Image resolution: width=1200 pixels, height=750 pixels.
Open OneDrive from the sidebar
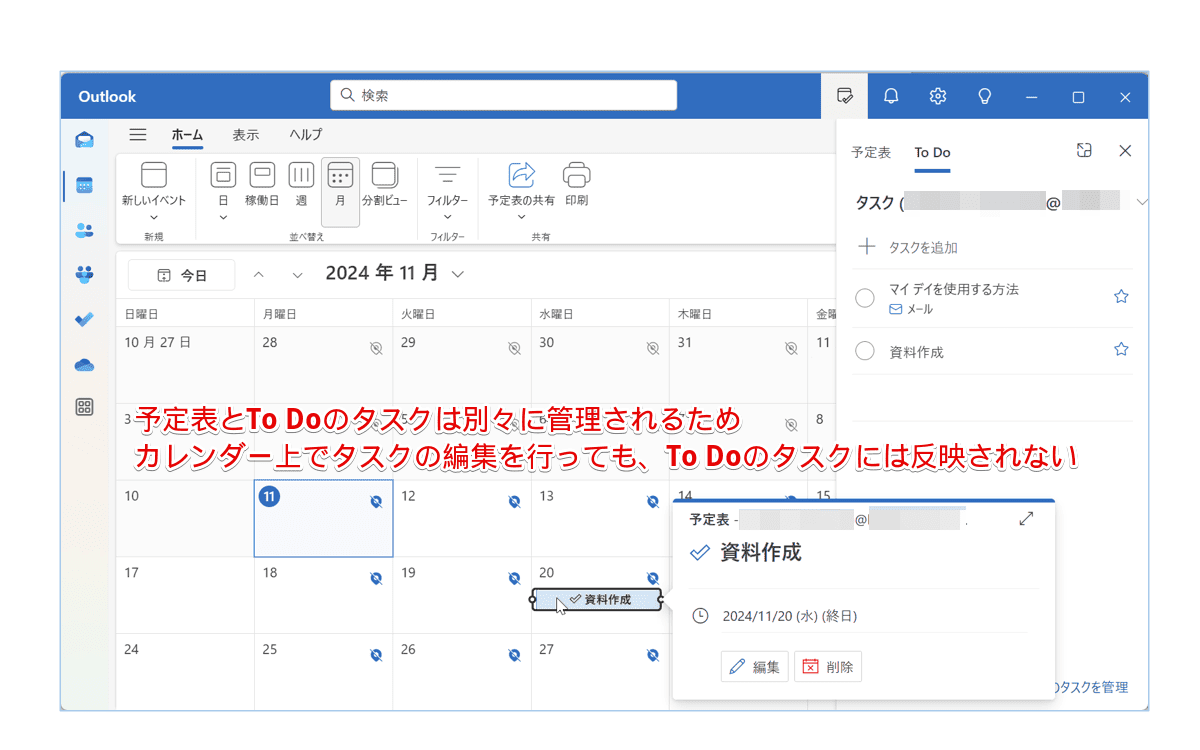[85, 364]
